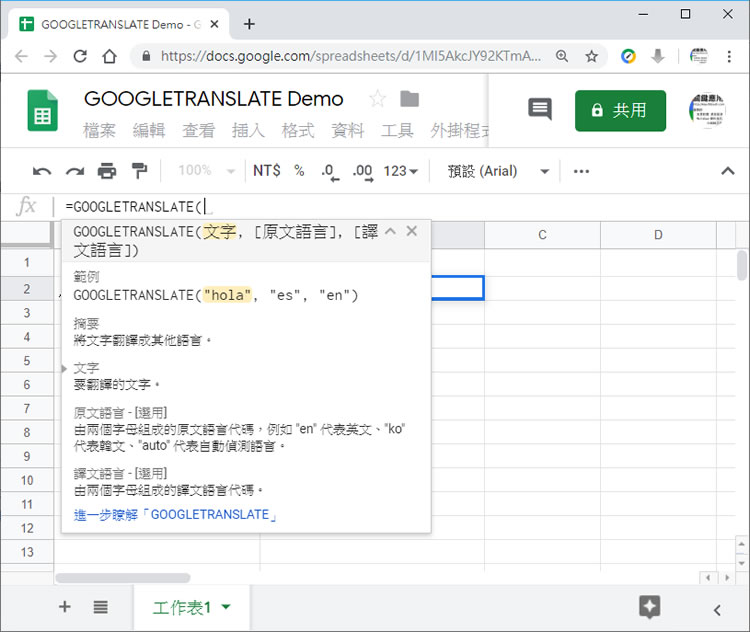
Task: Open the Chrome three-dot menu
Action: point(729,56)
